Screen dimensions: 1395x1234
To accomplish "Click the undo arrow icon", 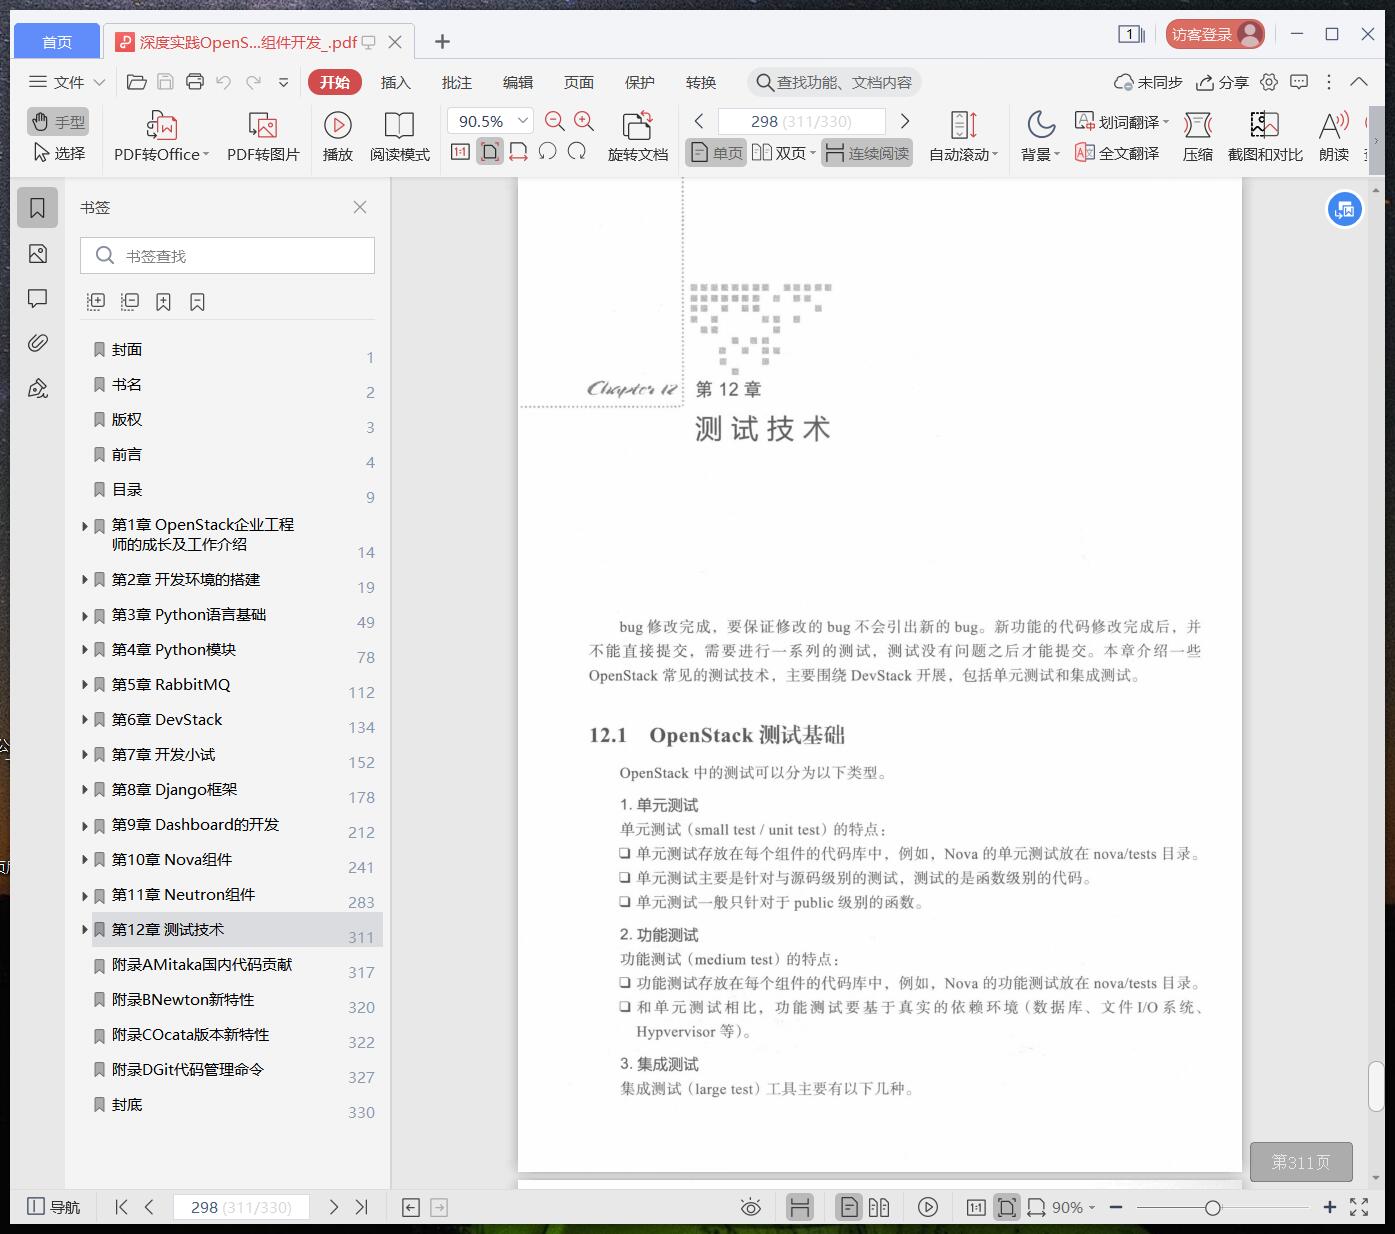I will pos(224,82).
